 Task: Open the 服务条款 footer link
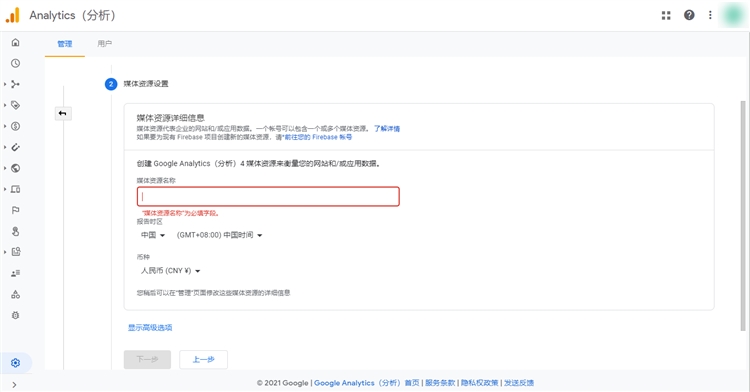tap(440, 383)
